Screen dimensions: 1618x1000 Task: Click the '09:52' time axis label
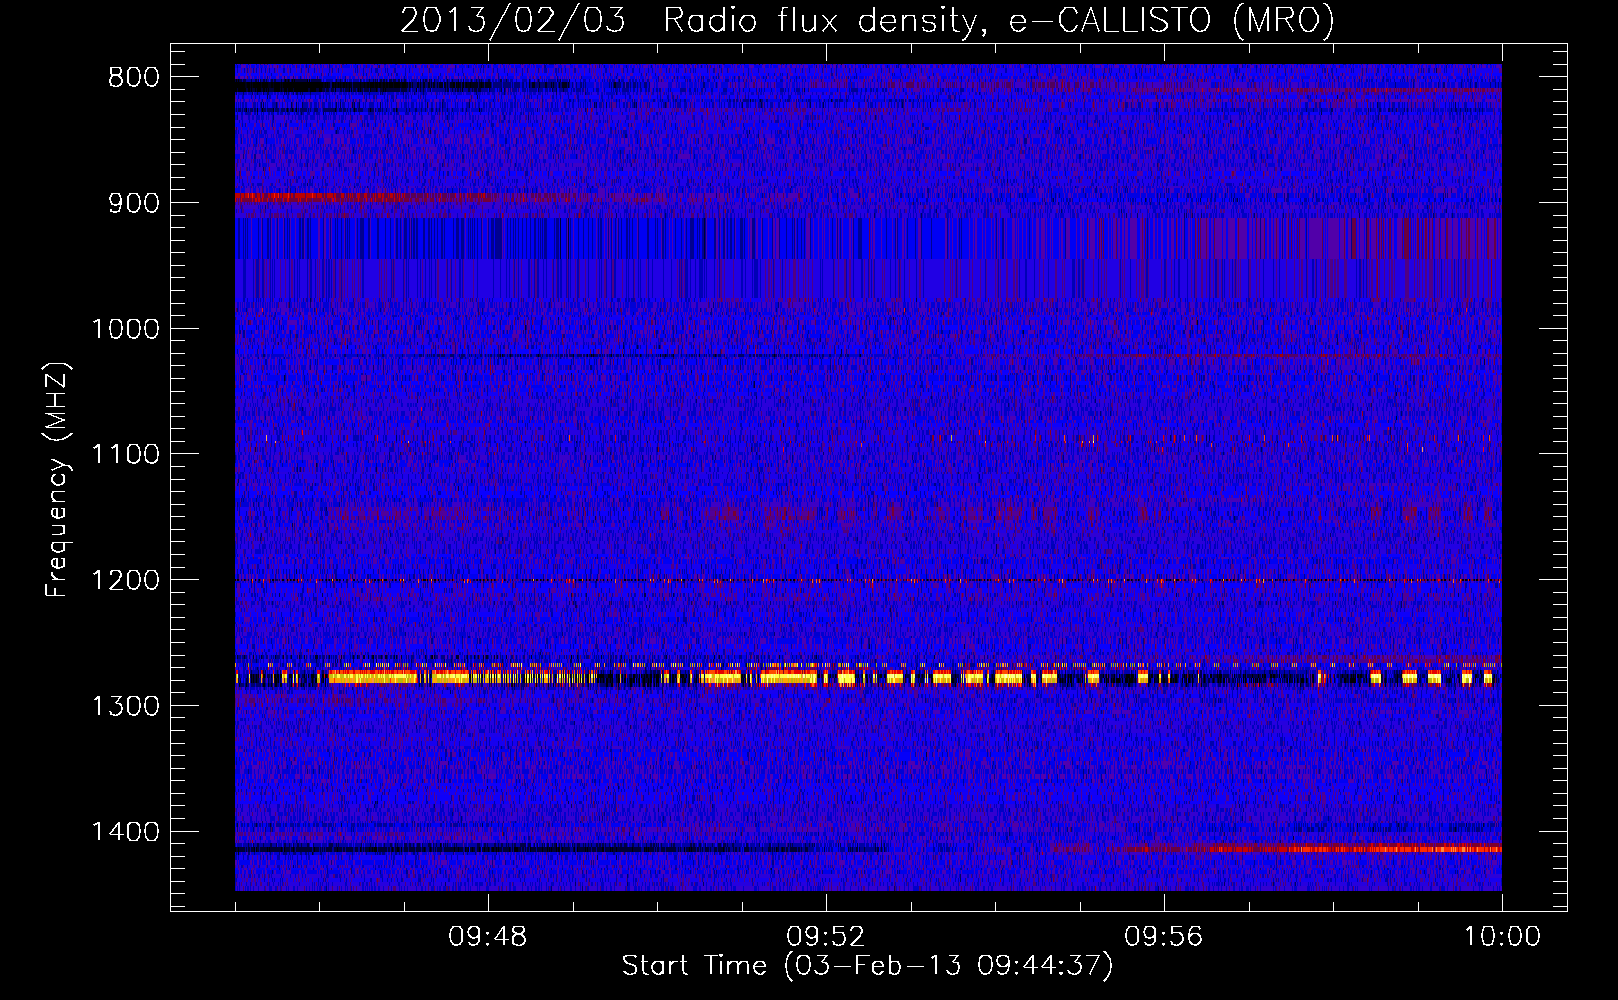pyautogui.click(x=826, y=937)
